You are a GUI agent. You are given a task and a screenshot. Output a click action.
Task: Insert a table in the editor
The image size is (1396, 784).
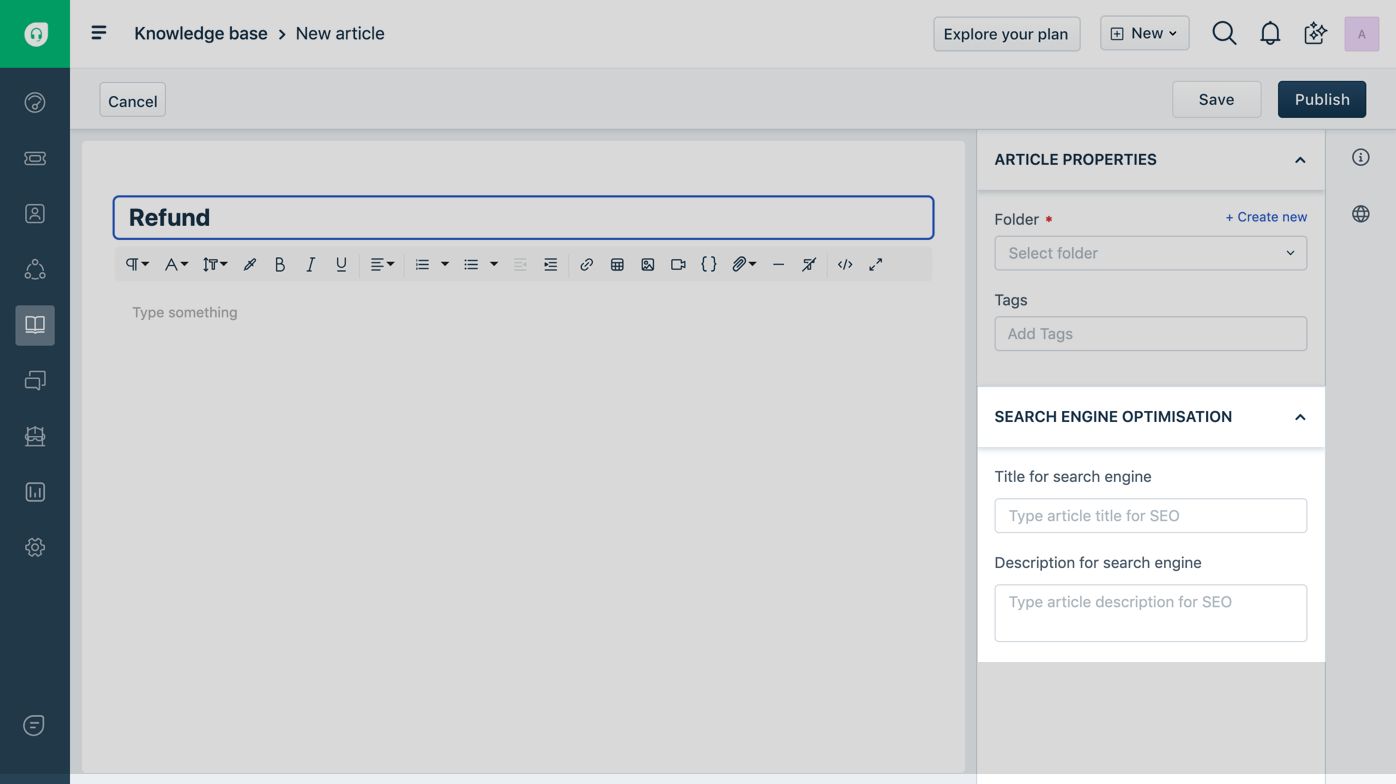[x=617, y=264]
